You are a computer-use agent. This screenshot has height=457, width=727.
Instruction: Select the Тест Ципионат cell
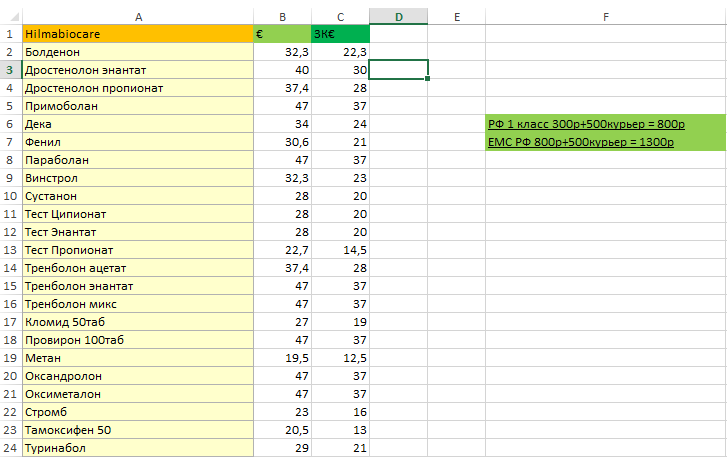[x=138, y=214]
